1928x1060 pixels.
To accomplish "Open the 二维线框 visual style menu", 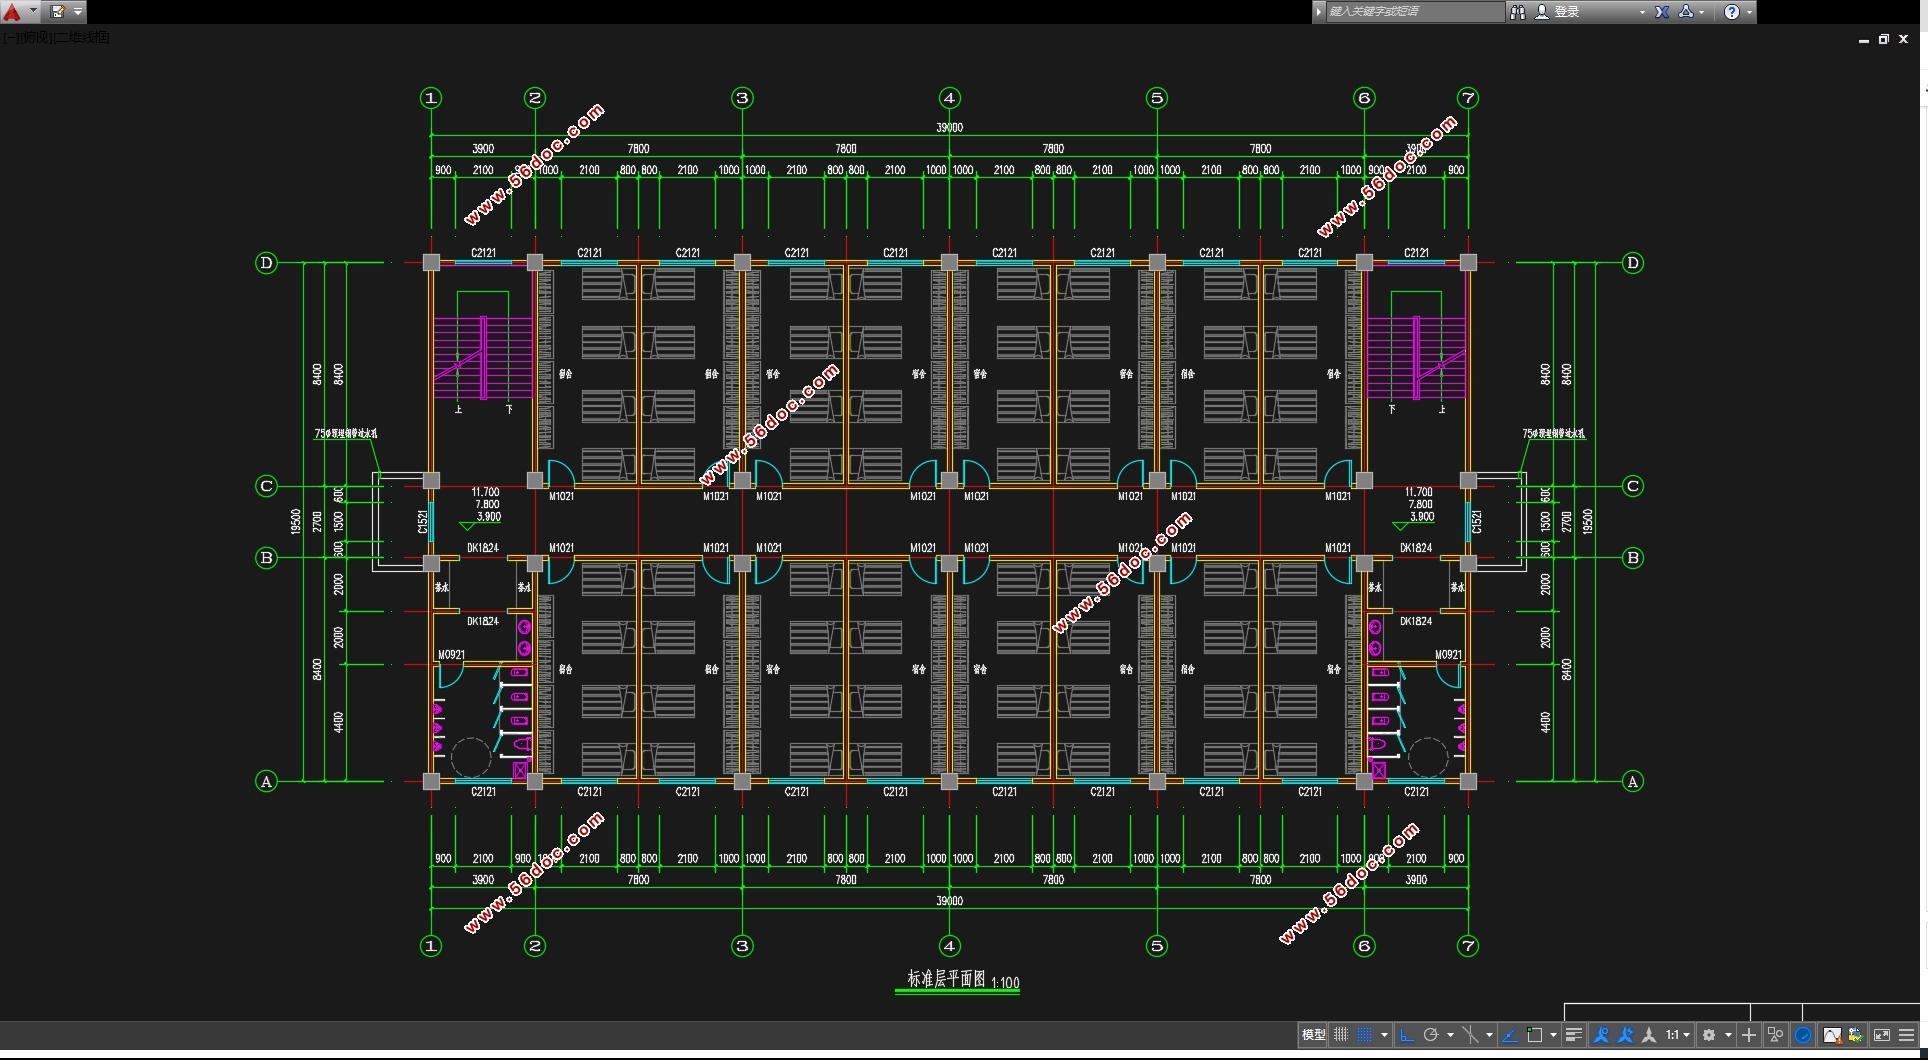I will click(x=81, y=37).
